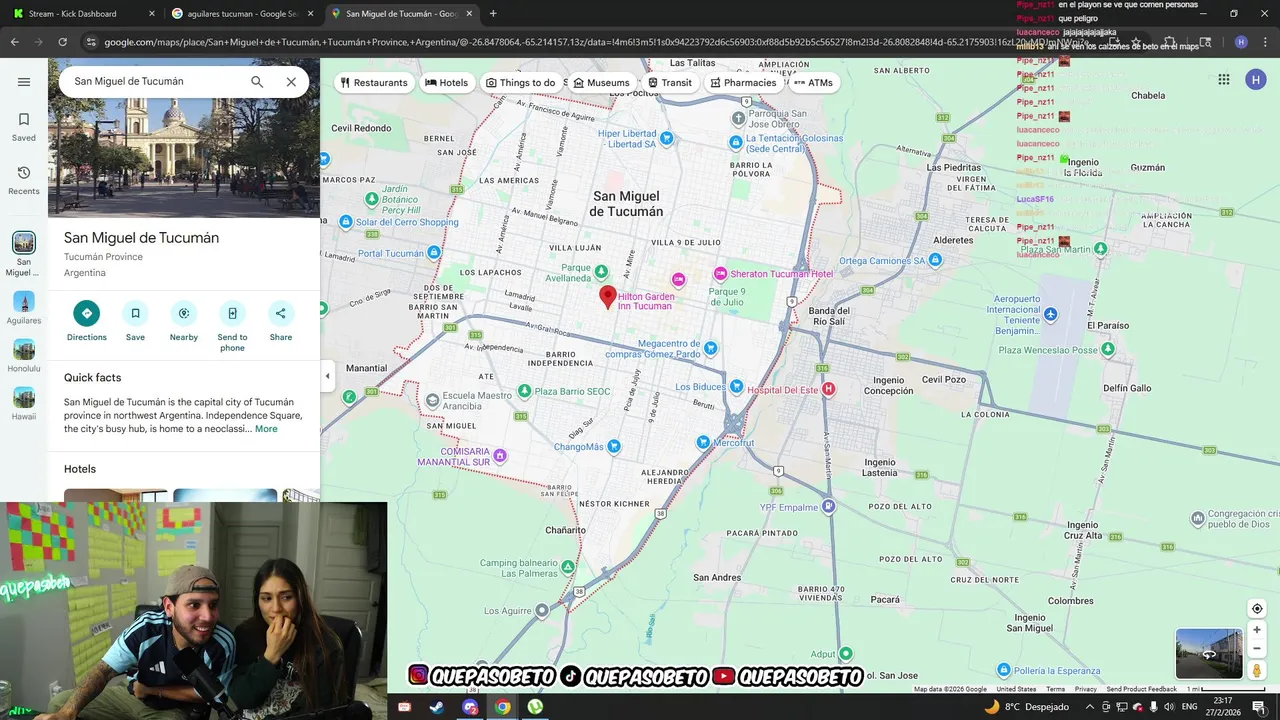The image size is (1280, 720).
Task: Click the Street View pegman icon
Action: [1257, 671]
